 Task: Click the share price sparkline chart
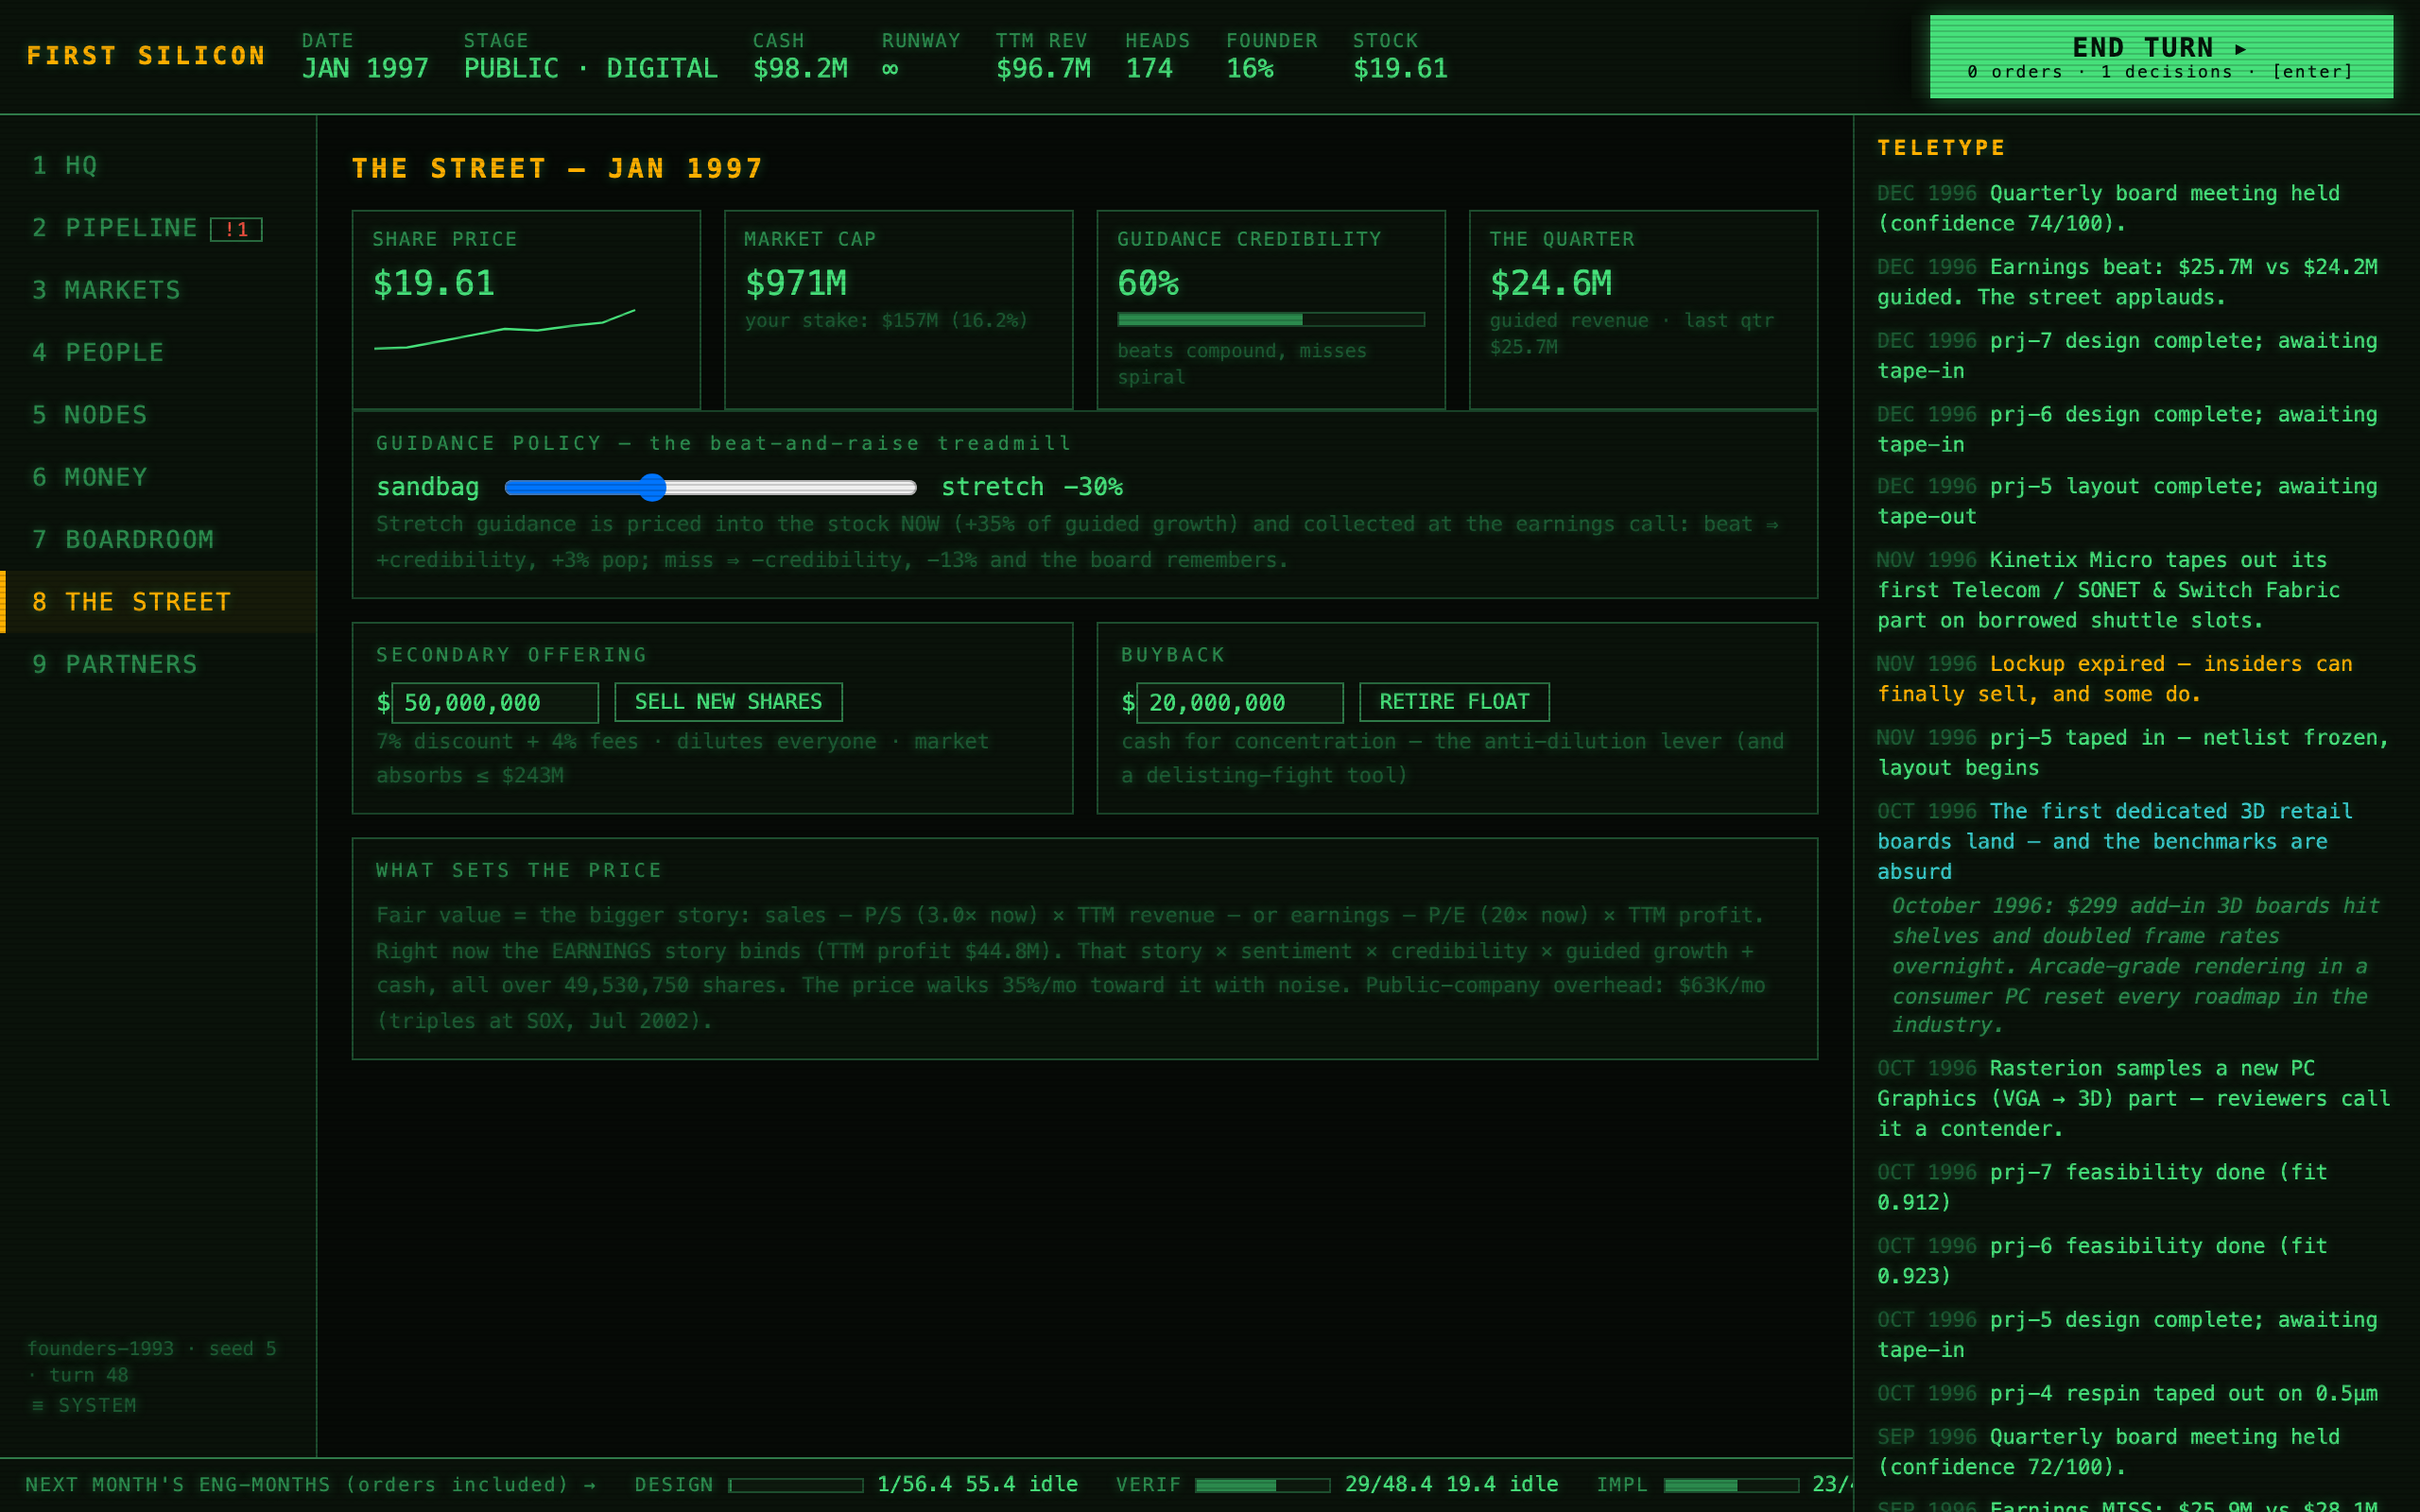pyautogui.click(x=505, y=329)
